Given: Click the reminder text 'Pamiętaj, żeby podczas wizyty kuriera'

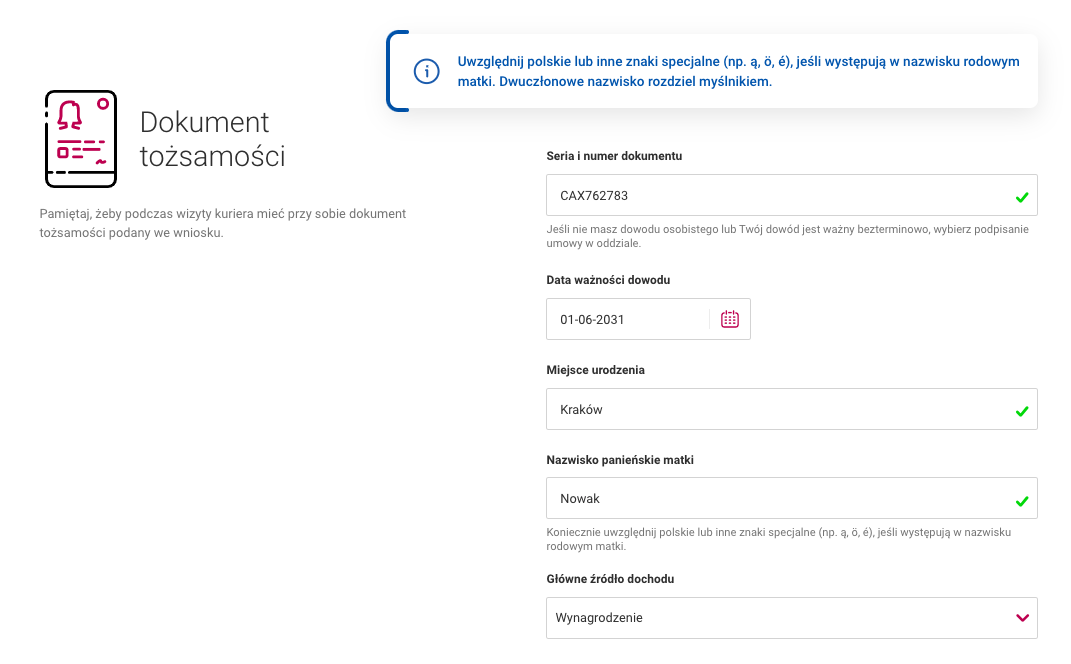Looking at the screenshot, I should point(223,223).
